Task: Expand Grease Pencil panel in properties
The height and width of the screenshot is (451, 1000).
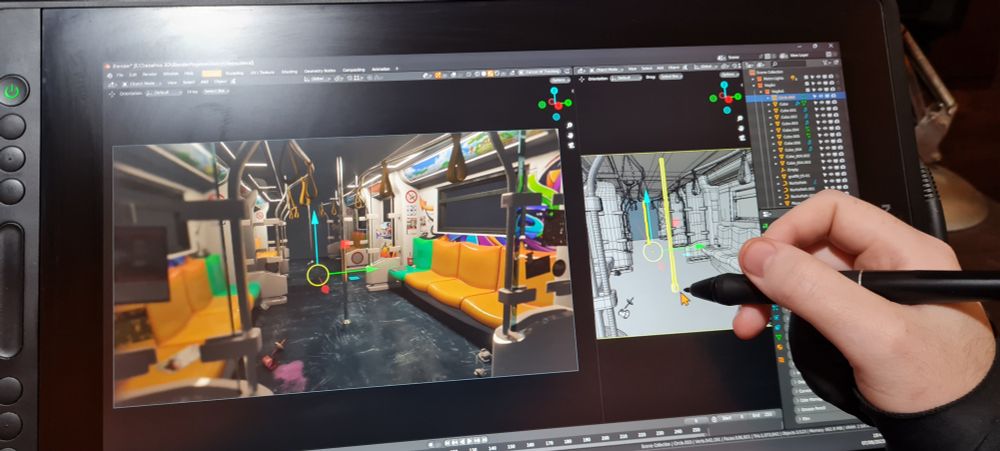Action: coord(812,409)
